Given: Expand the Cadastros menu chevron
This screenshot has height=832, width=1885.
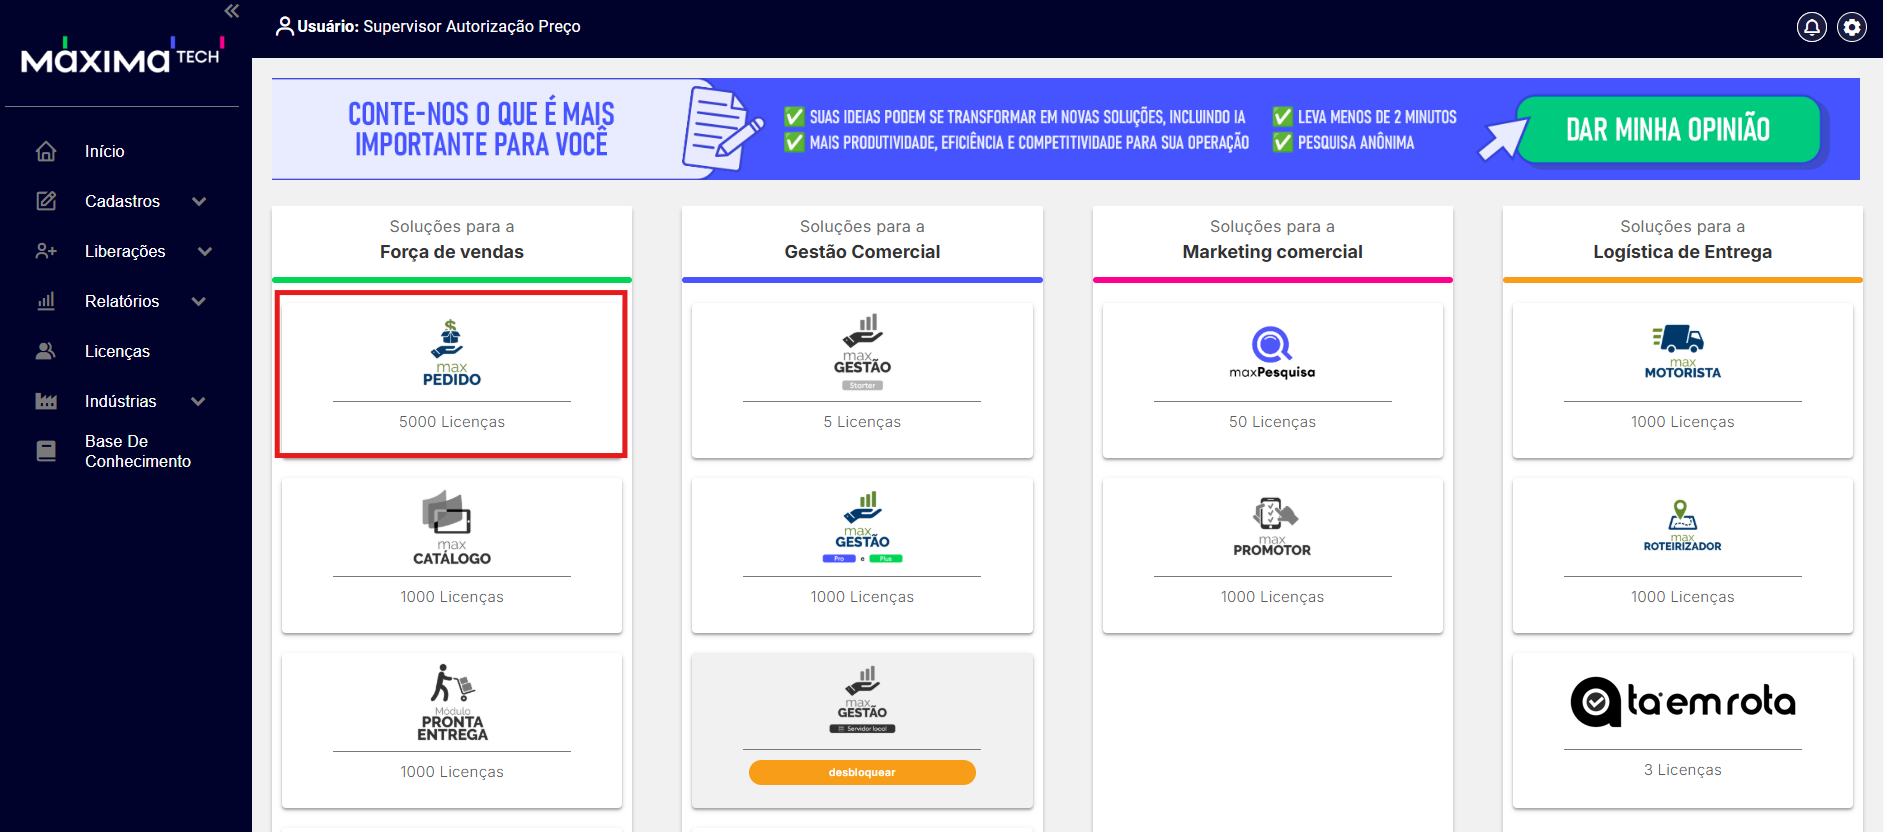Looking at the screenshot, I should [x=199, y=201].
